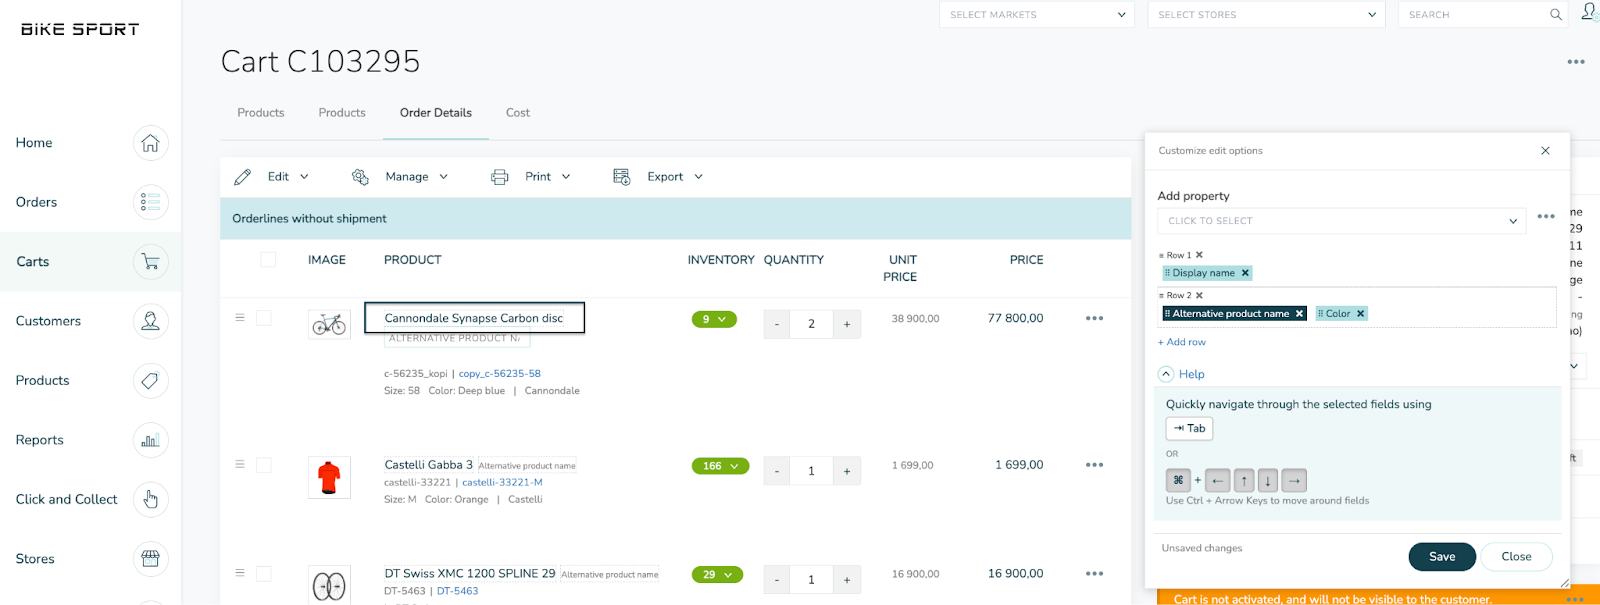Select the Castelli Gabba 3 row checkbox
The image size is (1600, 605).
point(264,465)
